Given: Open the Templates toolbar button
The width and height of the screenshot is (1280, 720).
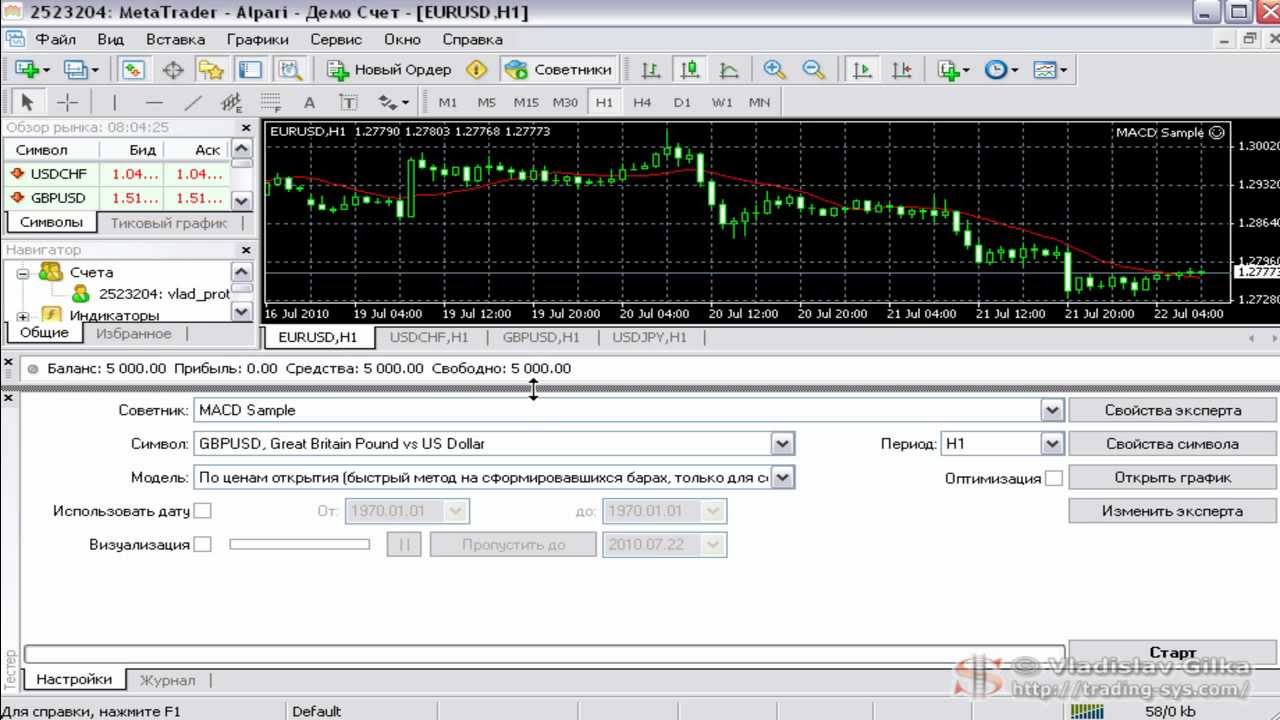Looking at the screenshot, I should point(1049,70).
